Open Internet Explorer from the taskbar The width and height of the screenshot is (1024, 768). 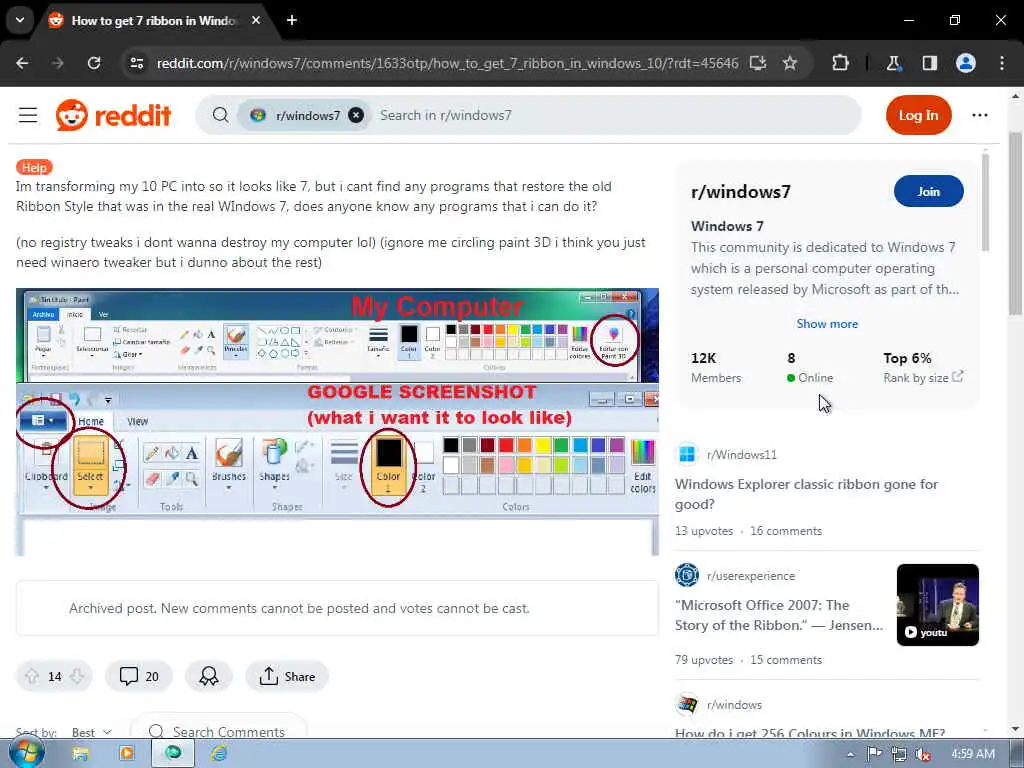pos(218,754)
